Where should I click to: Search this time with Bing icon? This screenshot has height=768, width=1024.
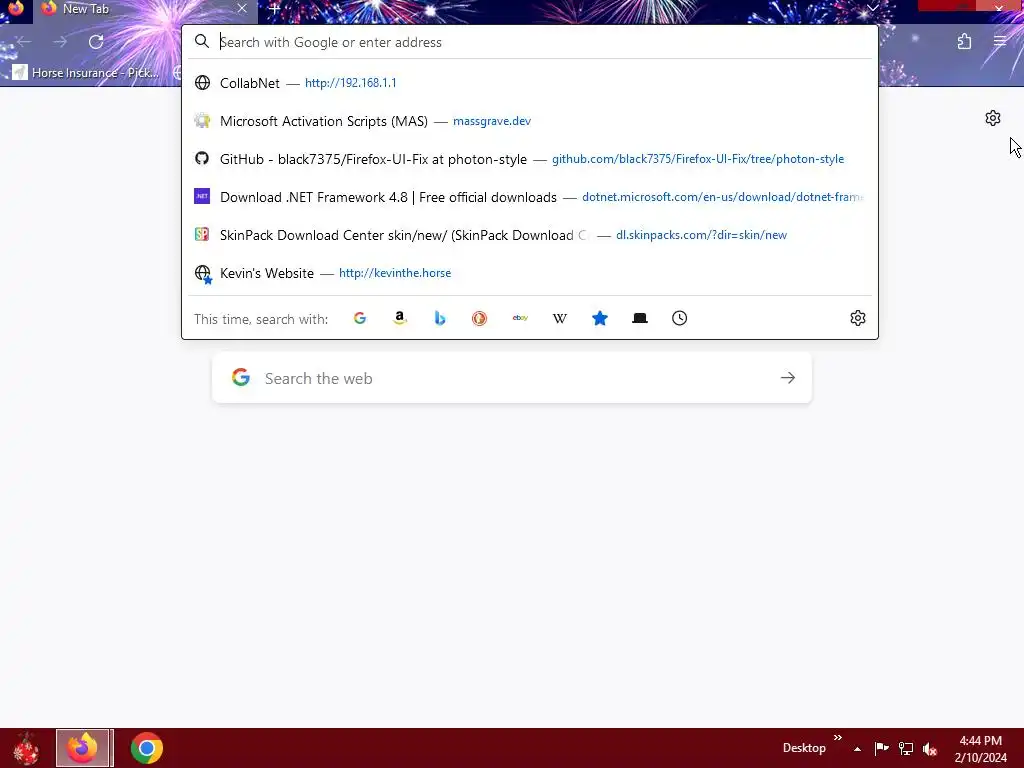(440, 318)
